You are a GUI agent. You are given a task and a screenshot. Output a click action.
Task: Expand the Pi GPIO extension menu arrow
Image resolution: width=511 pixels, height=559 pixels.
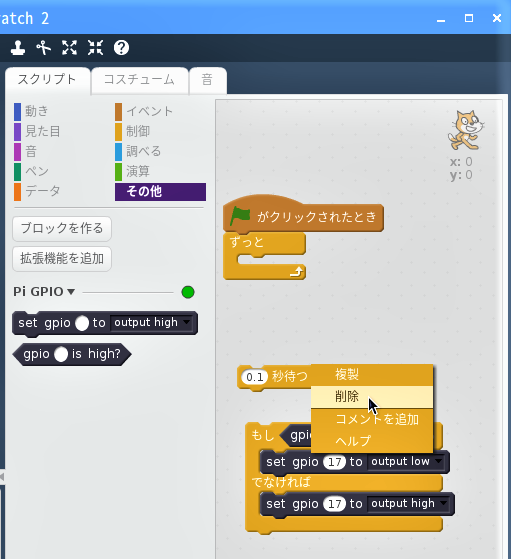71,292
